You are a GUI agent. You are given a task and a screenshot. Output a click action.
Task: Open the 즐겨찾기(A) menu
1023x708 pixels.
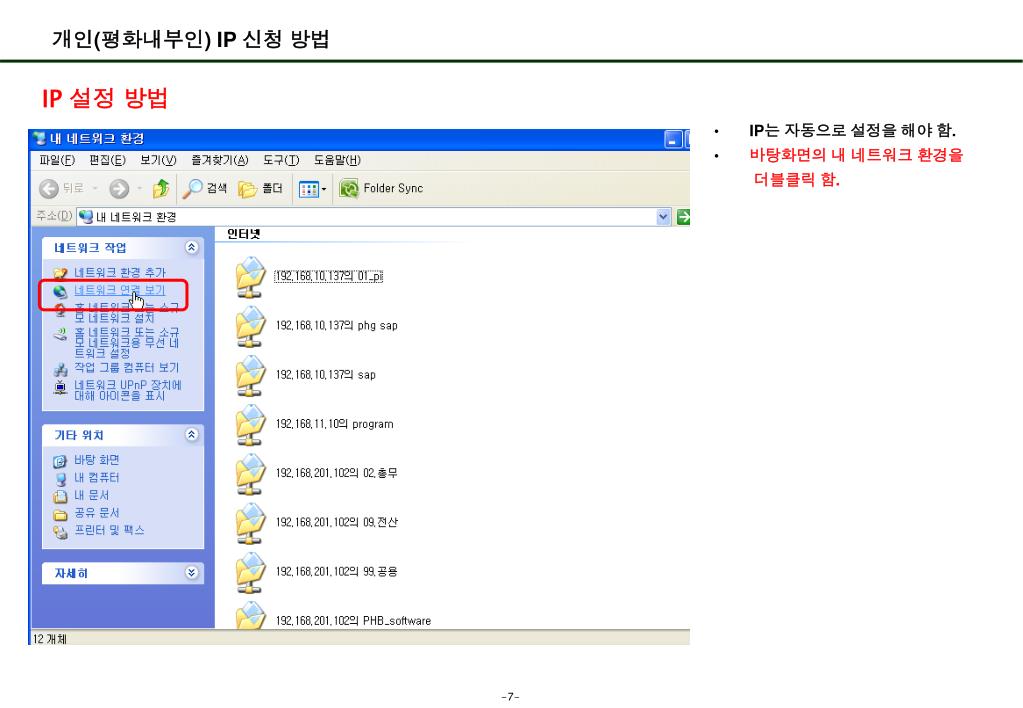220,160
